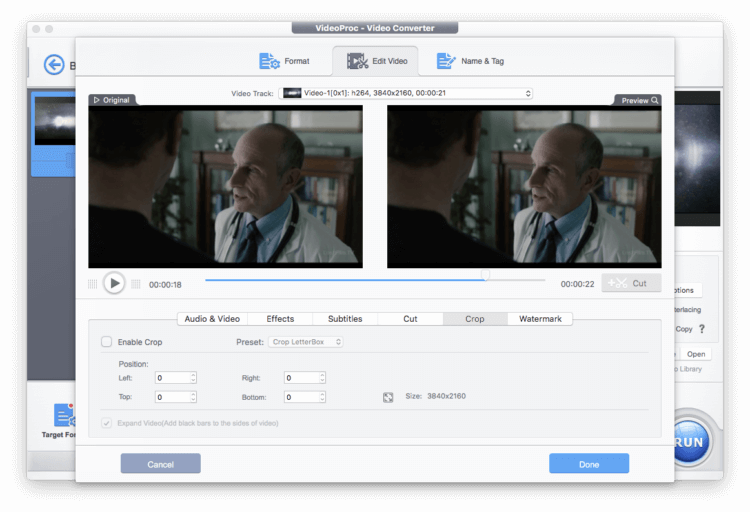
Task: Select the Crop tab
Action: tap(475, 319)
